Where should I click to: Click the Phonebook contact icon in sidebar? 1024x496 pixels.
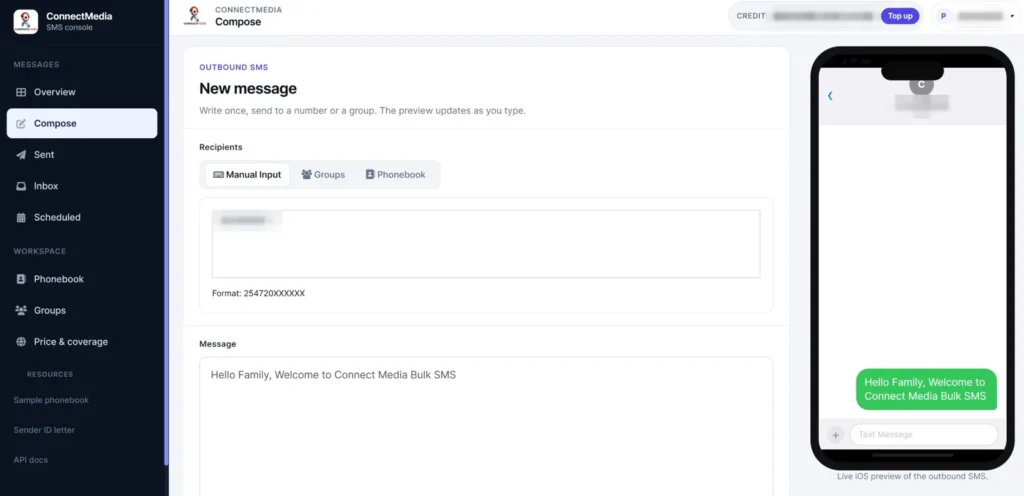pos(21,279)
